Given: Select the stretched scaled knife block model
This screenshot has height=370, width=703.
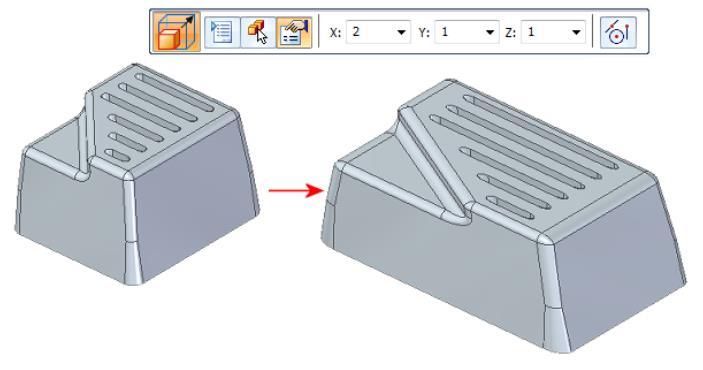Looking at the screenshot, I should tap(503, 216).
